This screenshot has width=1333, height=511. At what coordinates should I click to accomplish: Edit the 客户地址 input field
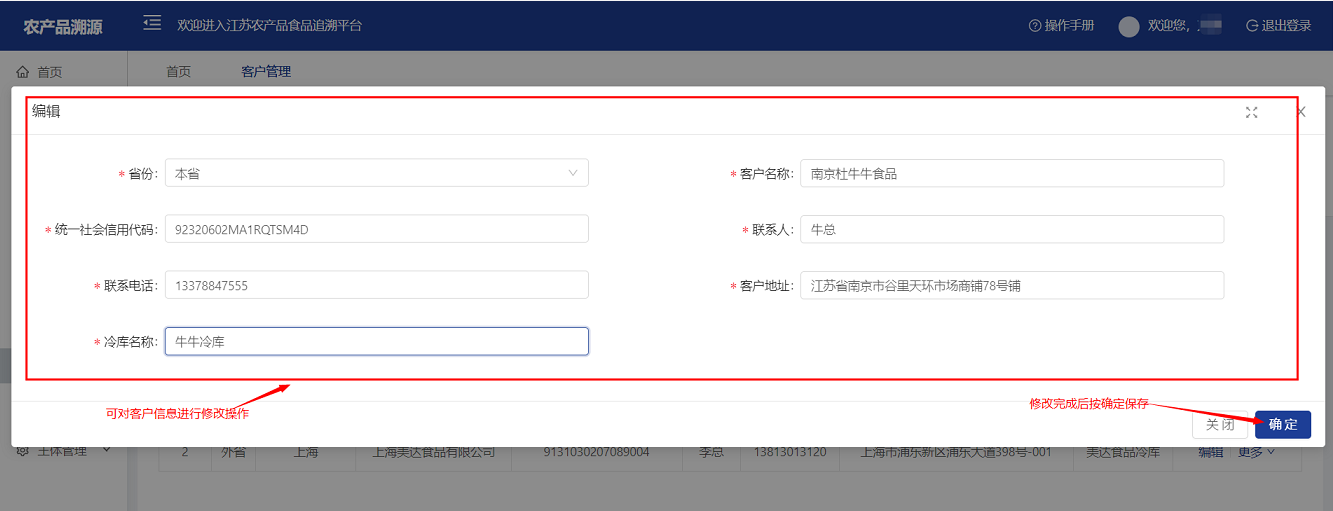tap(1011, 285)
